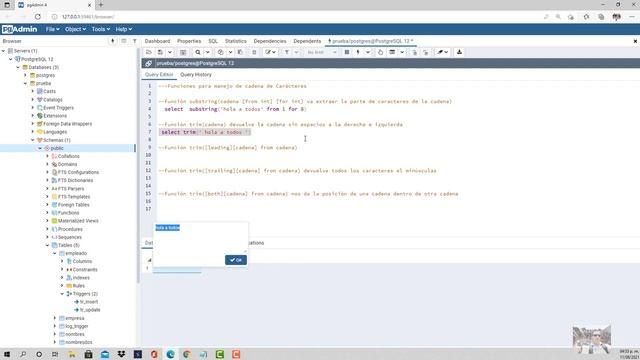Select the Sequences tree item
Image resolution: width=640 pixels, height=360 pixels.
pyautogui.click(x=69, y=237)
